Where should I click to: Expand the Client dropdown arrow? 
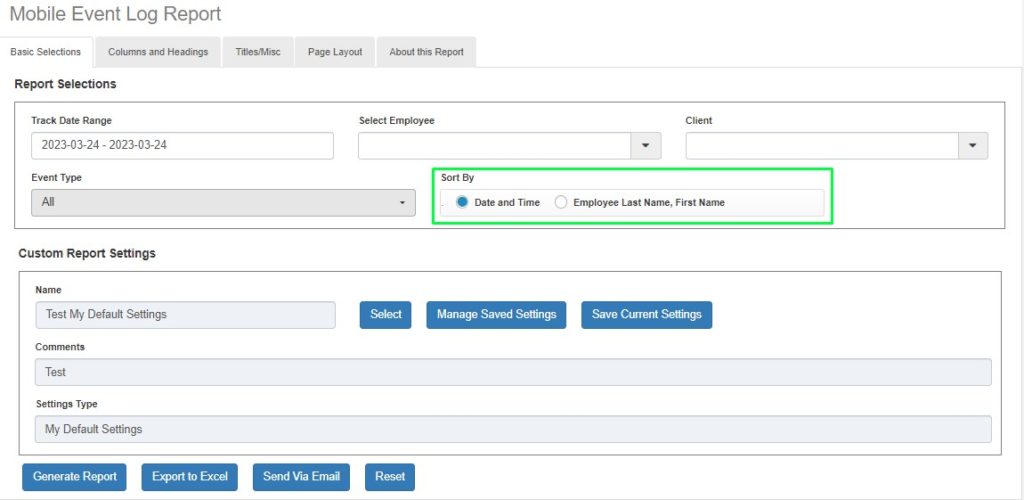[973, 146]
